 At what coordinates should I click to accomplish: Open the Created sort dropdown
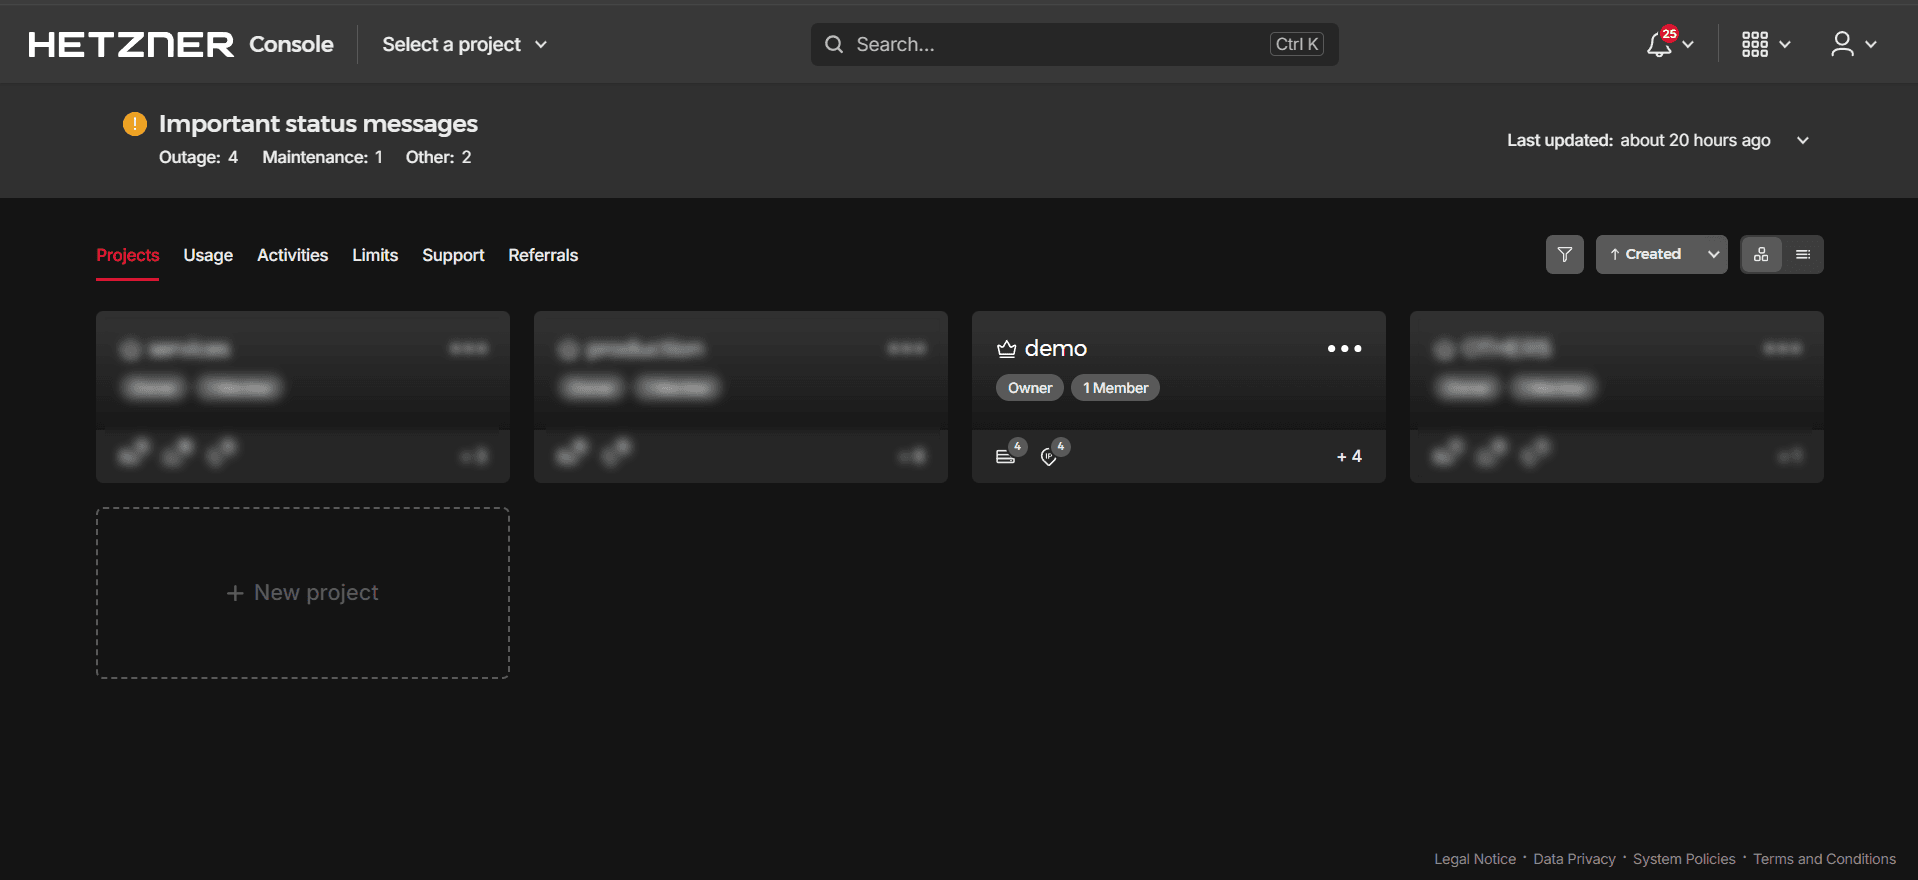1661,254
